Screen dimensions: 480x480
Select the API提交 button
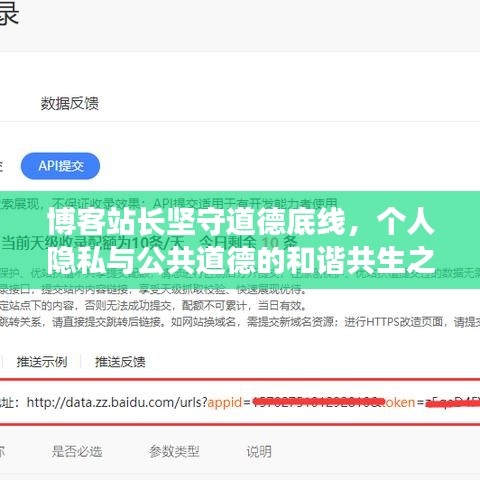coord(60,166)
